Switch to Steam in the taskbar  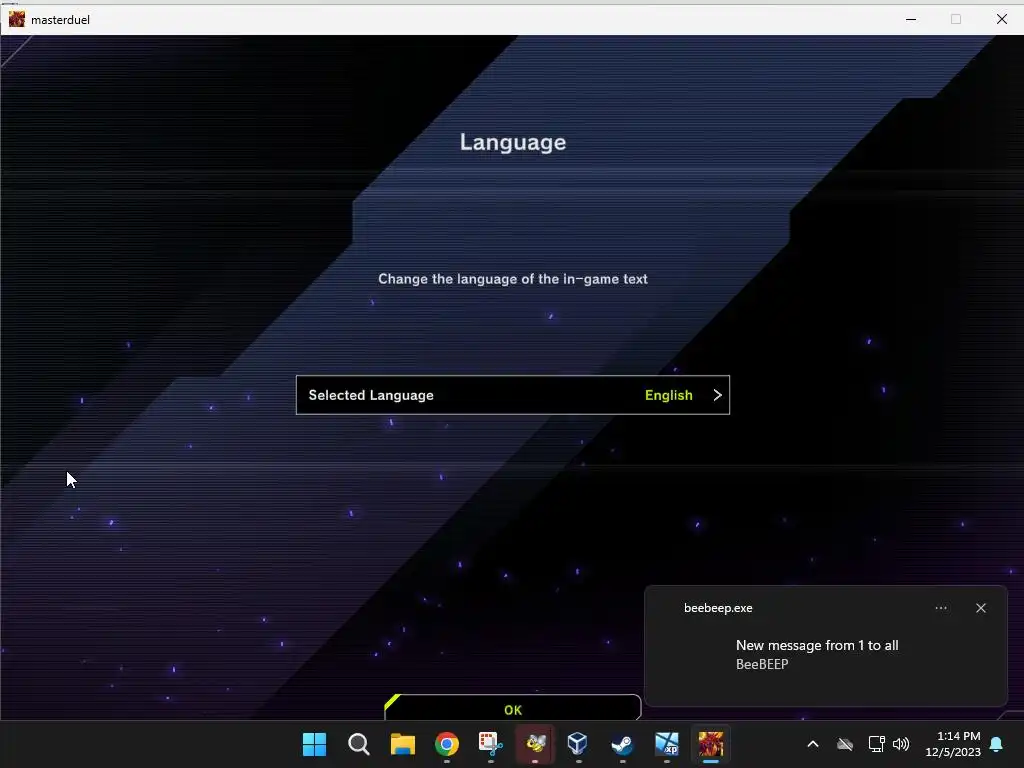tap(622, 744)
